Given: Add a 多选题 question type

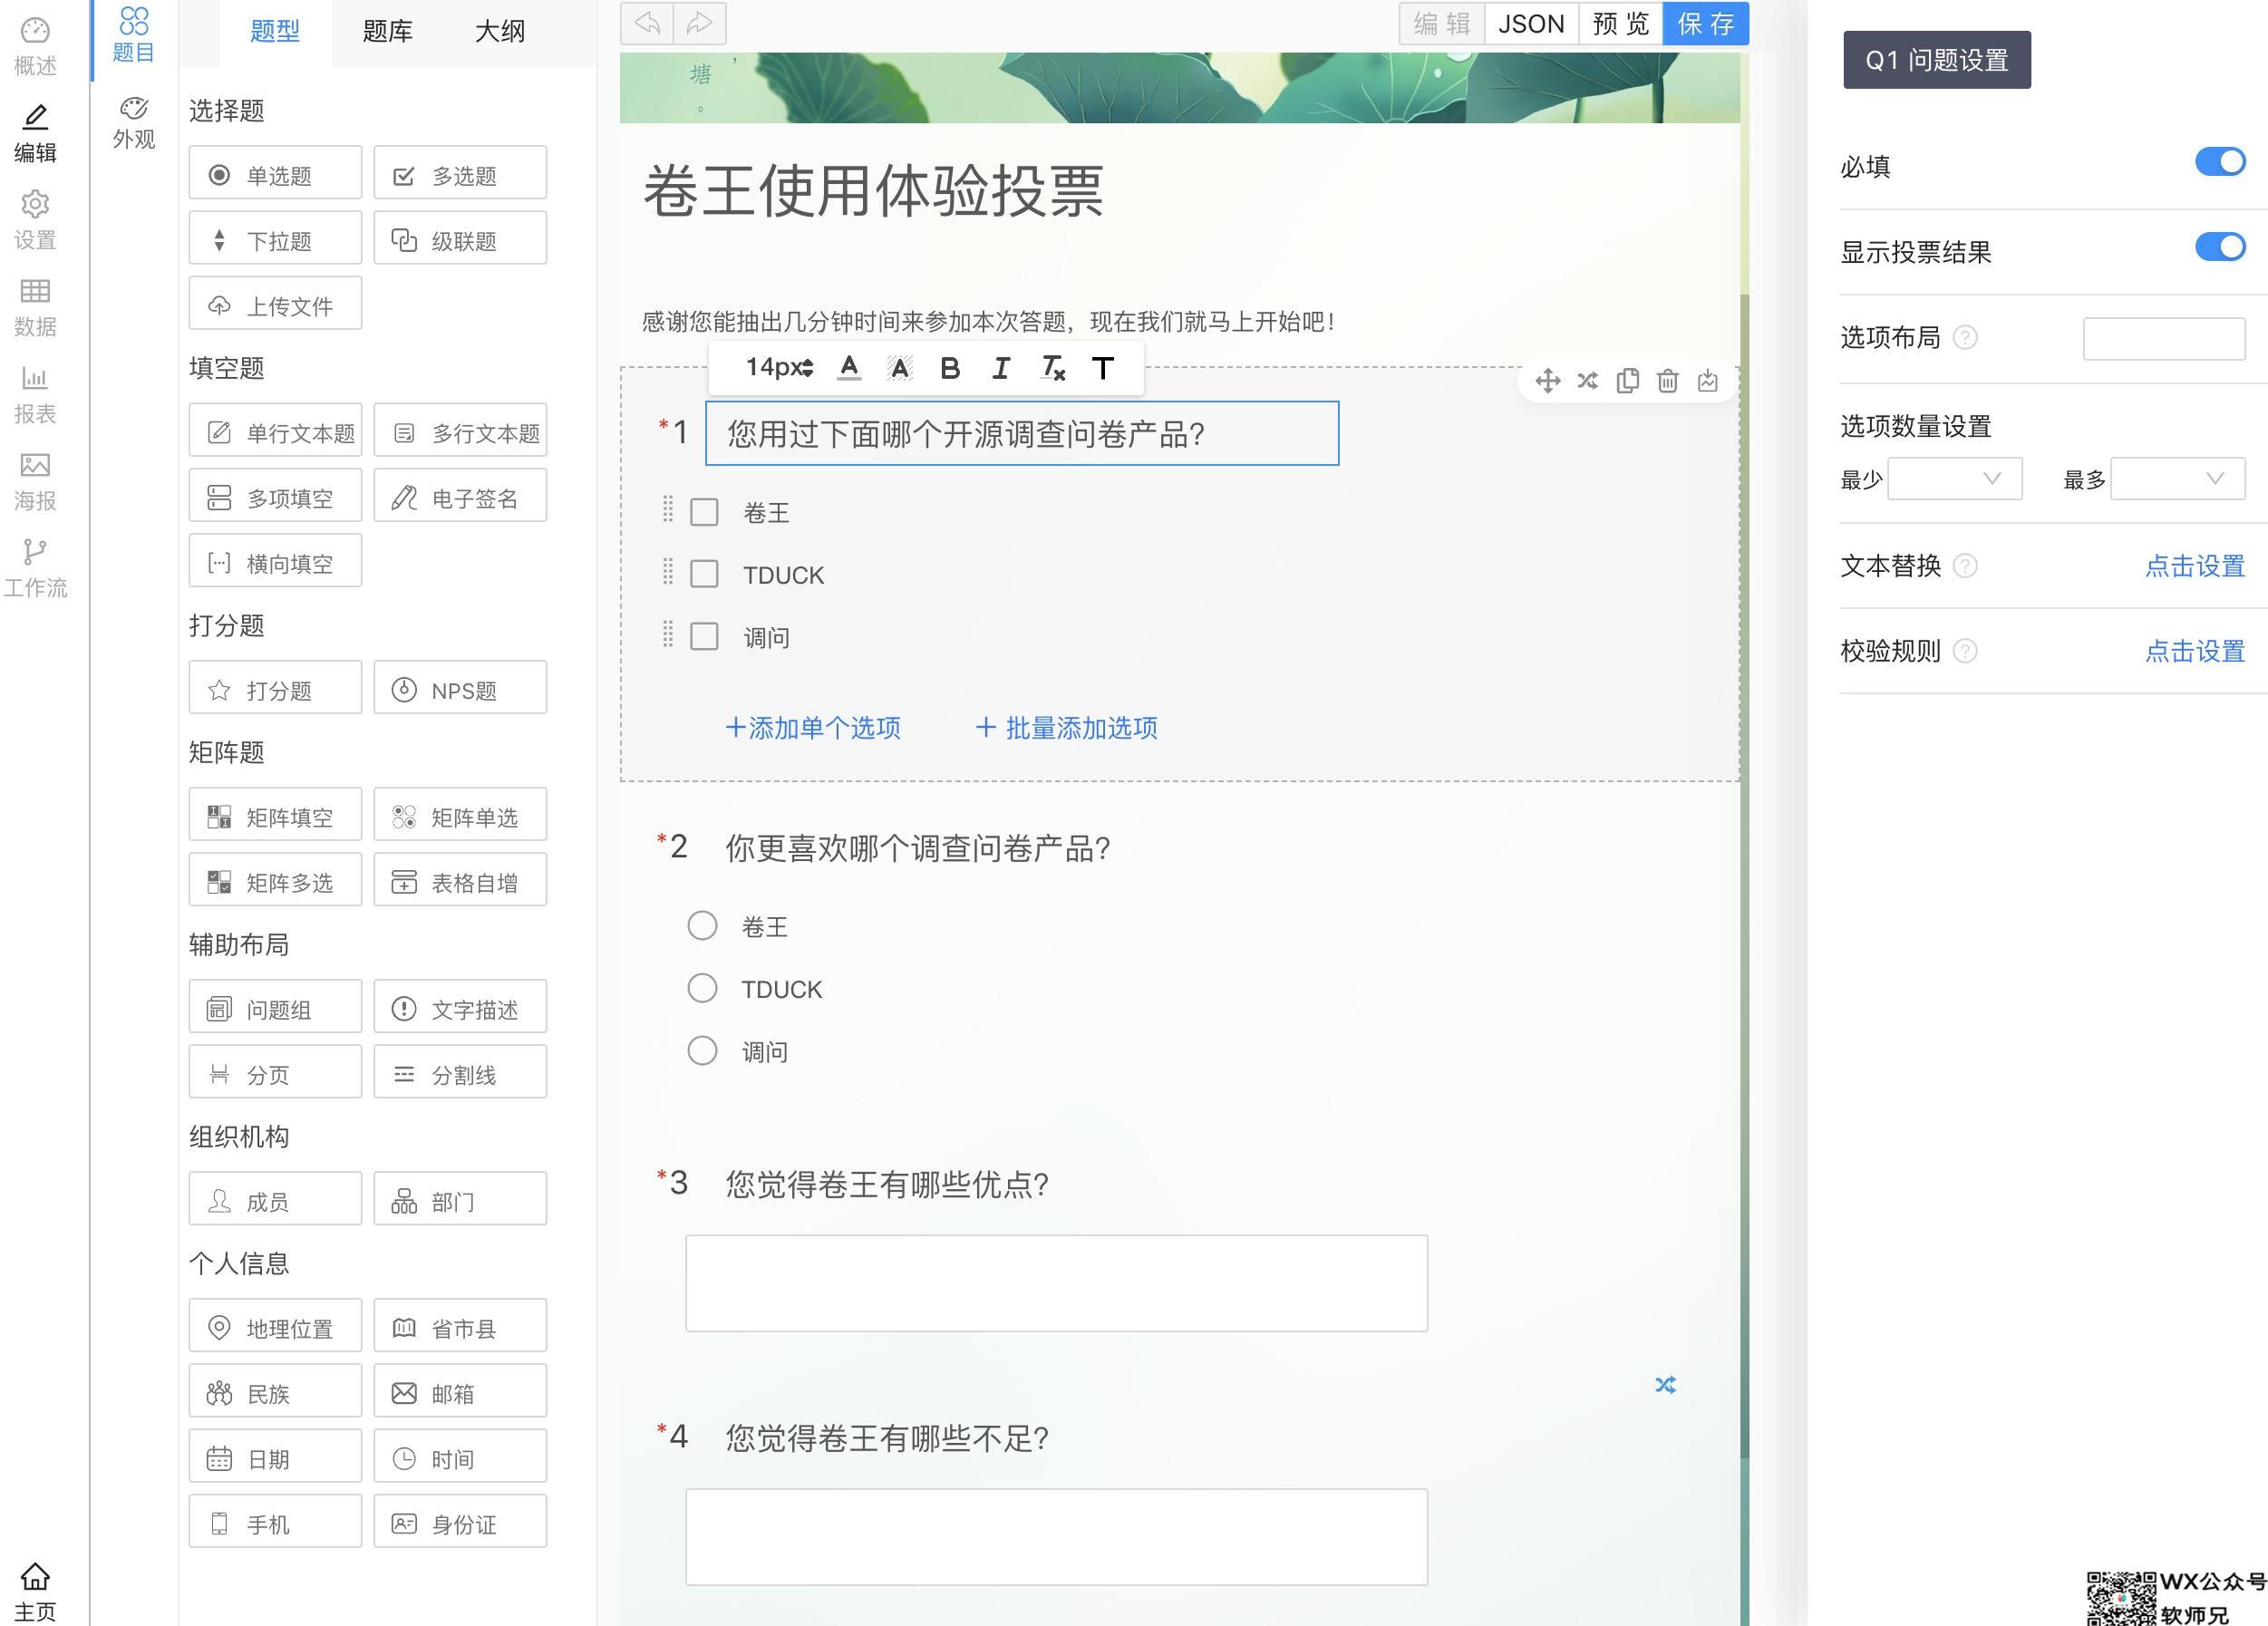Looking at the screenshot, I should pyautogui.click(x=460, y=175).
